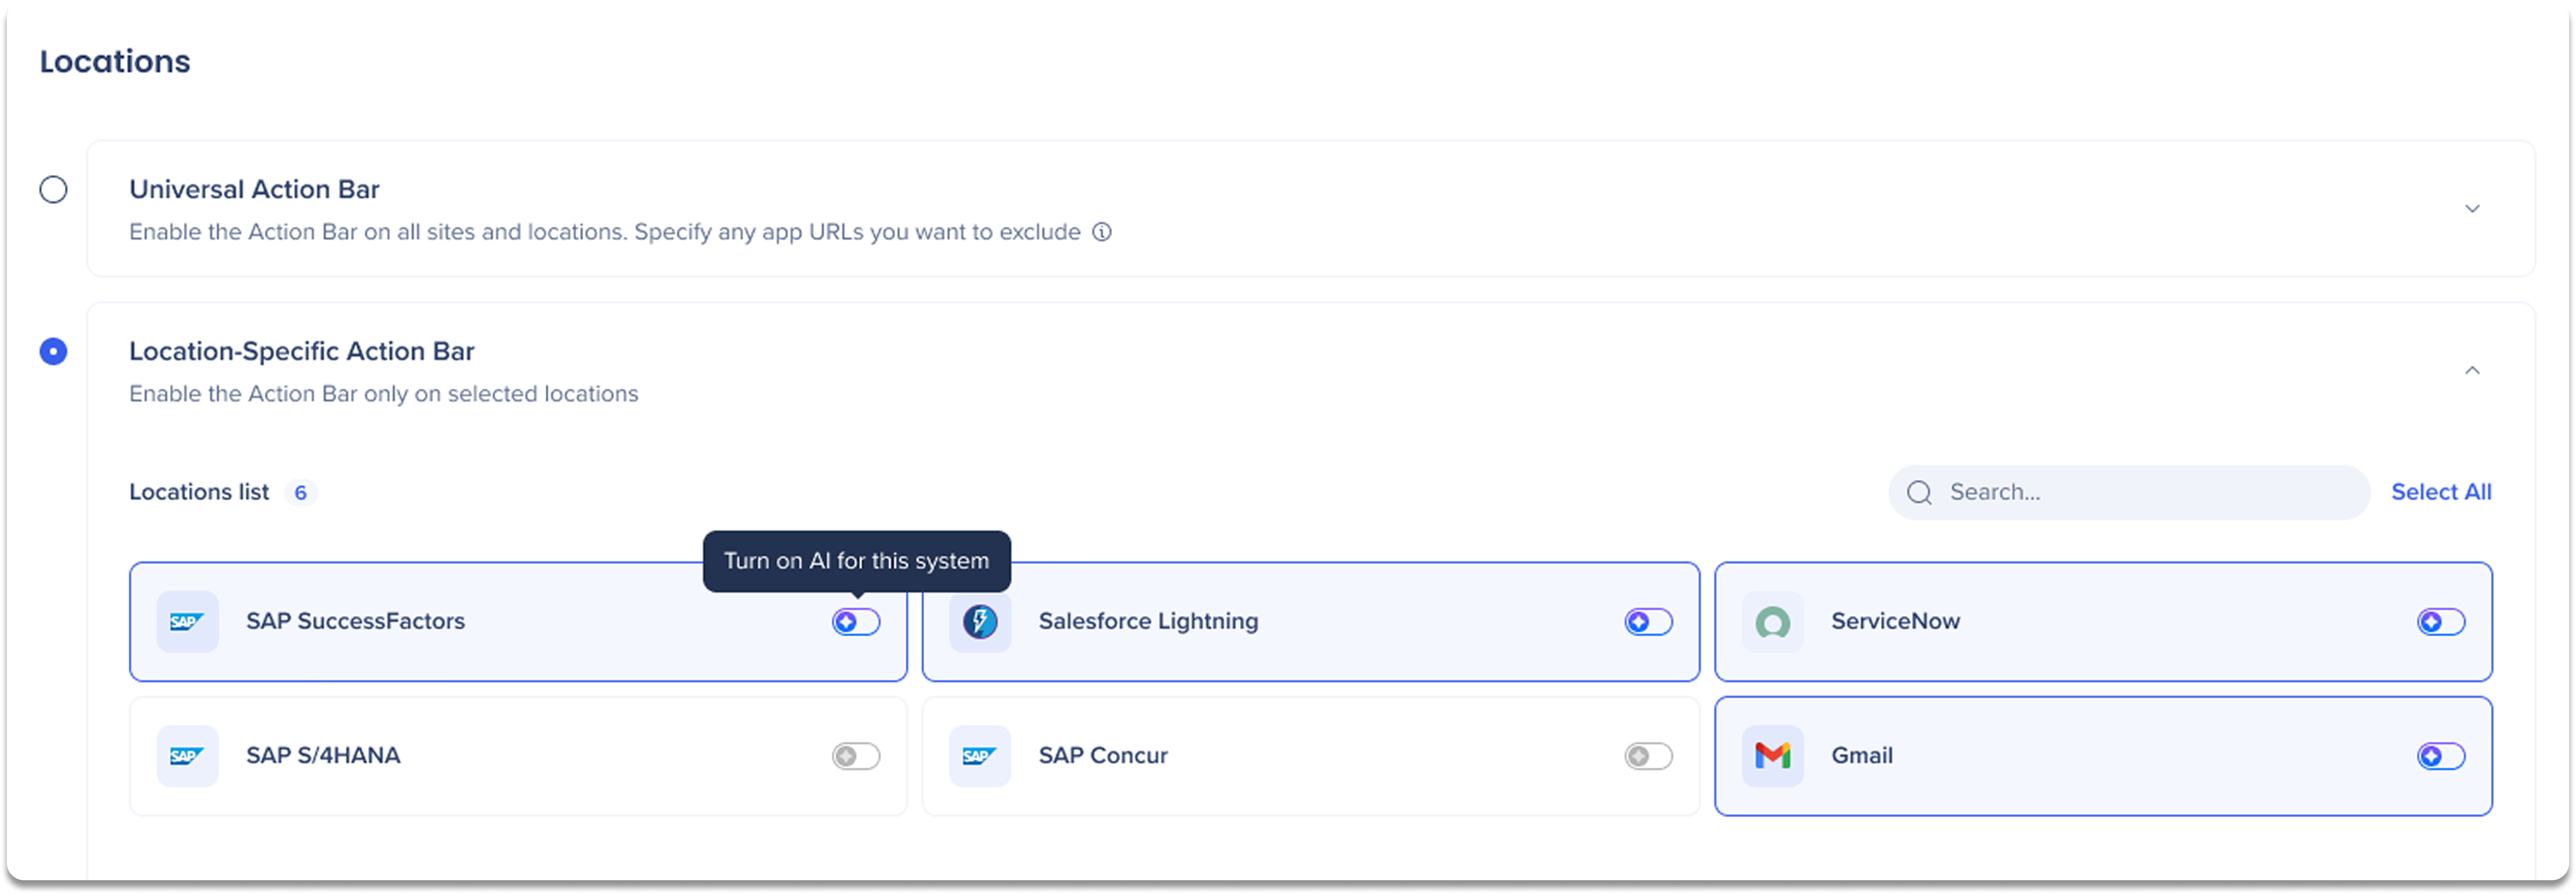
Task: Collapse the Location-Specific Action Bar section
Action: click(x=2472, y=370)
